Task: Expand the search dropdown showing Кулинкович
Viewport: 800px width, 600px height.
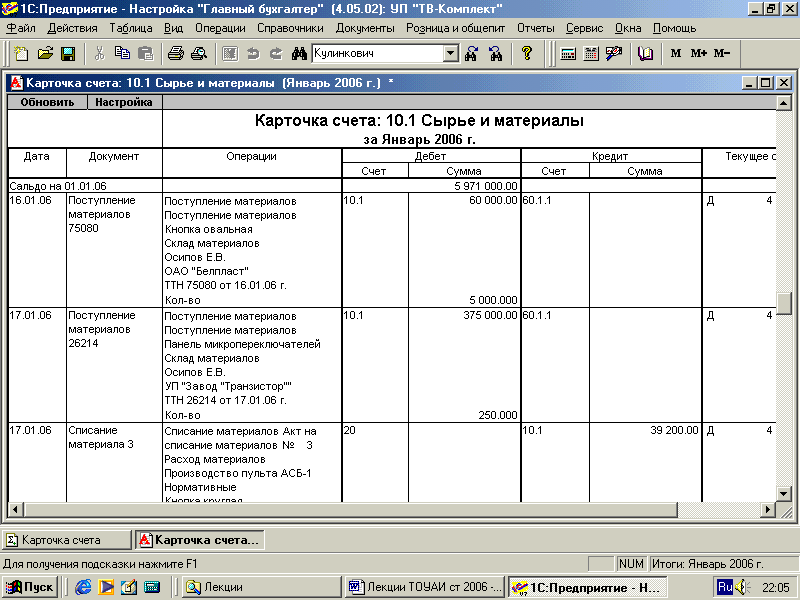Action: tap(451, 54)
